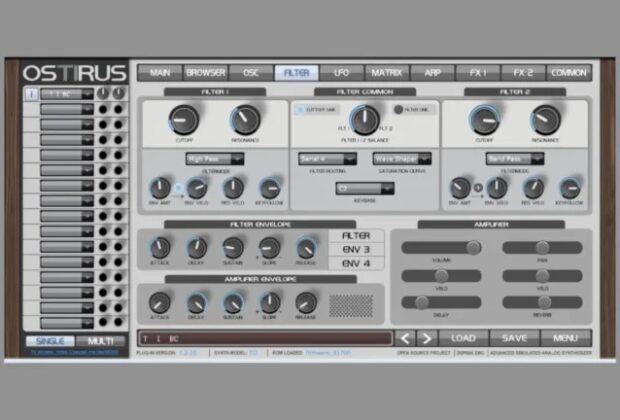The image size is (620, 420).
Task: Click Filter Envelope Decay knob
Action: pyautogui.click(x=197, y=248)
